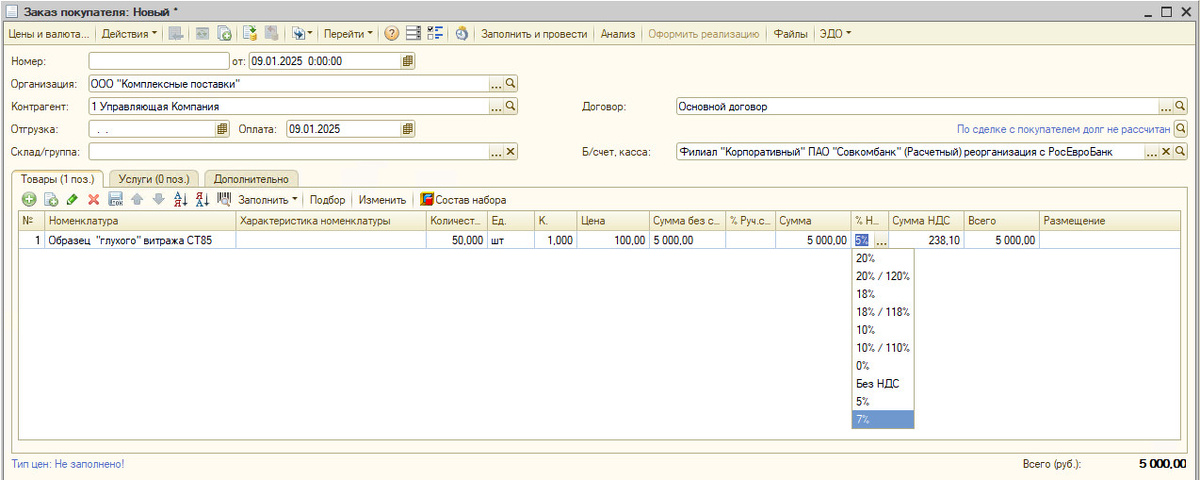Click Изменить button

tap(383, 200)
